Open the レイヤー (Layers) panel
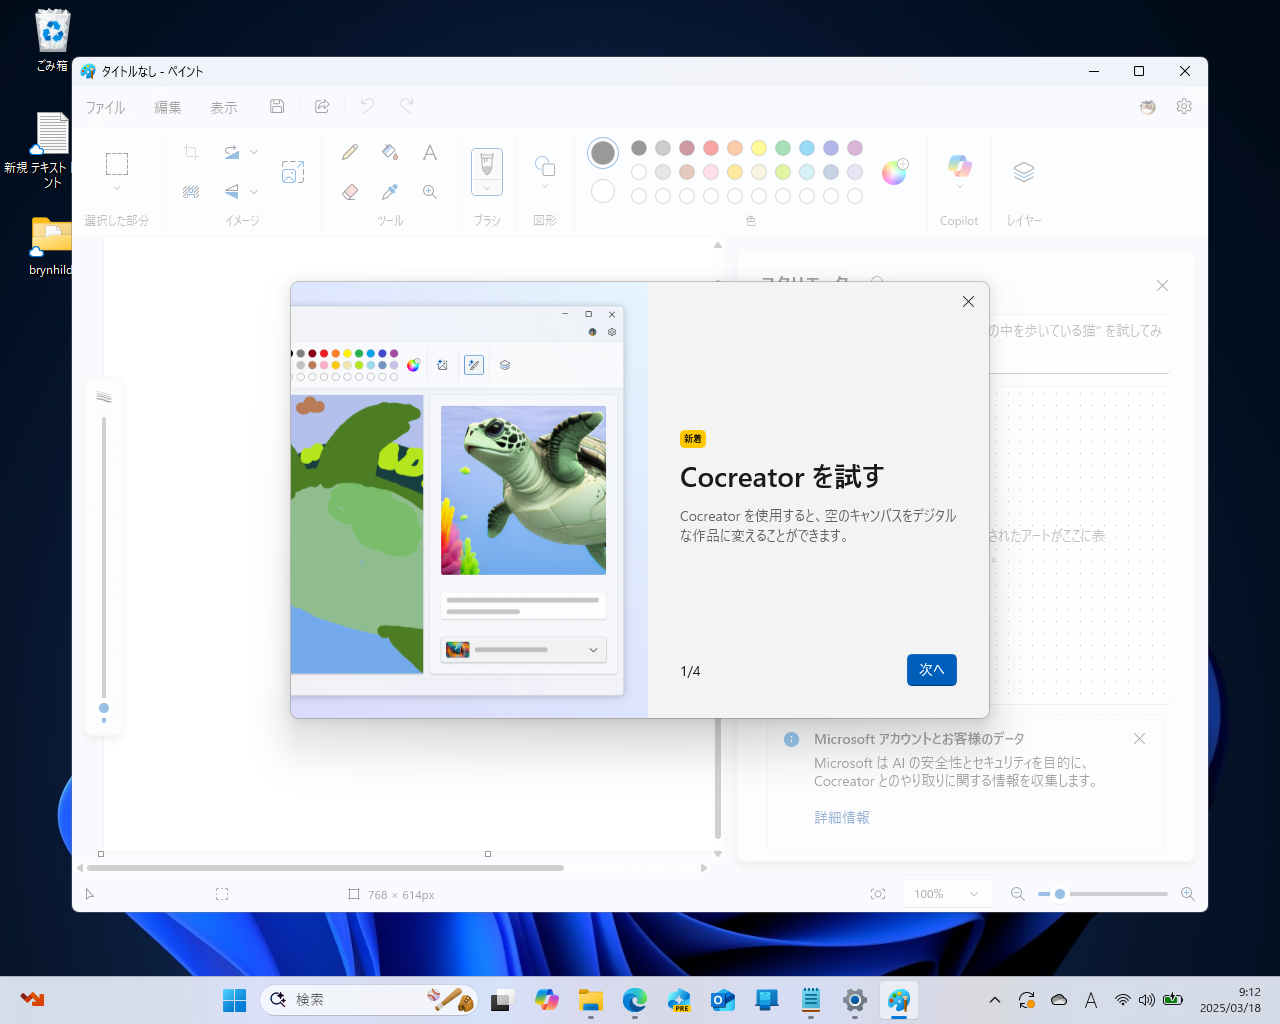The height and width of the screenshot is (1024, 1280). tap(1023, 170)
